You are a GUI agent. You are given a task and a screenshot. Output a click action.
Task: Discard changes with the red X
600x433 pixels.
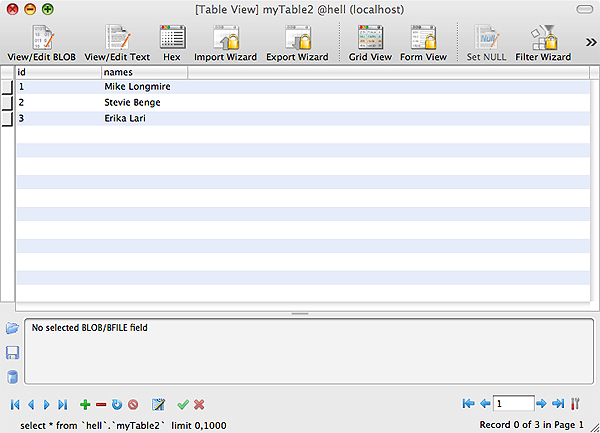point(199,404)
